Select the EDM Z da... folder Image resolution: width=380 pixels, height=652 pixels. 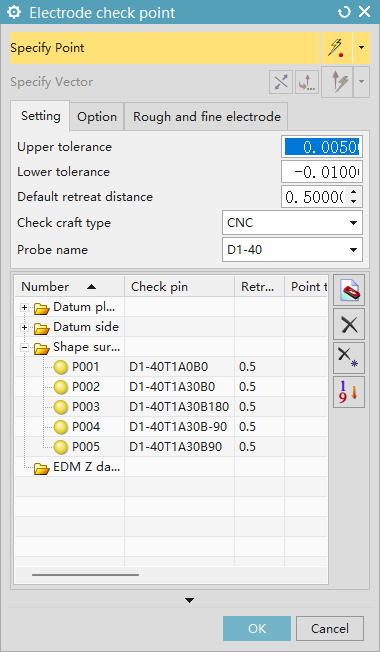click(77, 467)
